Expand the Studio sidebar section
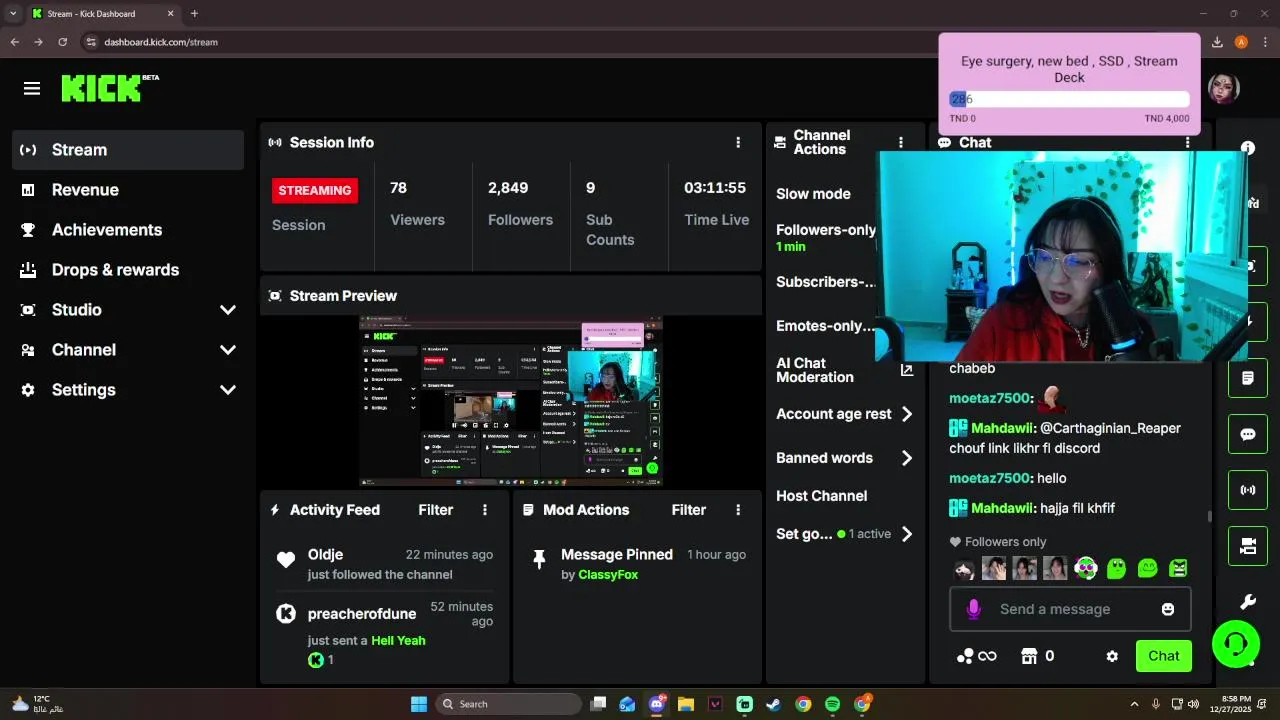The height and width of the screenshot is (720, 1280). (228, 310)
